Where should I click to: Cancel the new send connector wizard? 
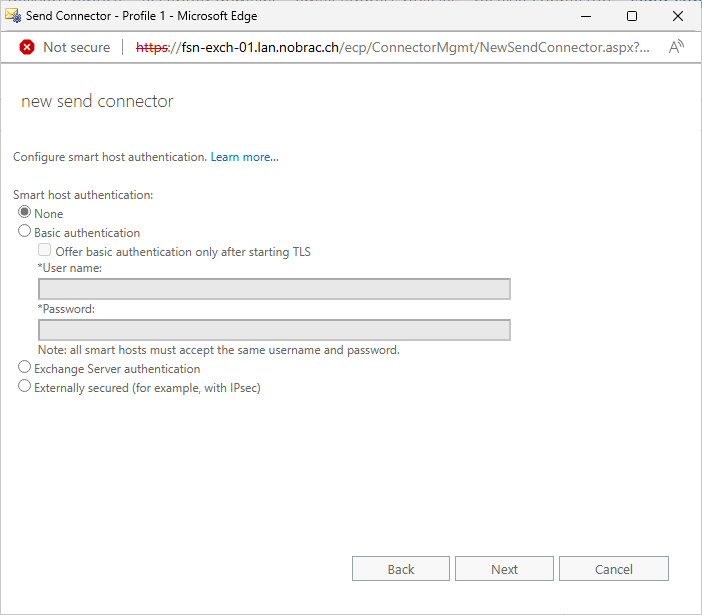tap(614, 569)
